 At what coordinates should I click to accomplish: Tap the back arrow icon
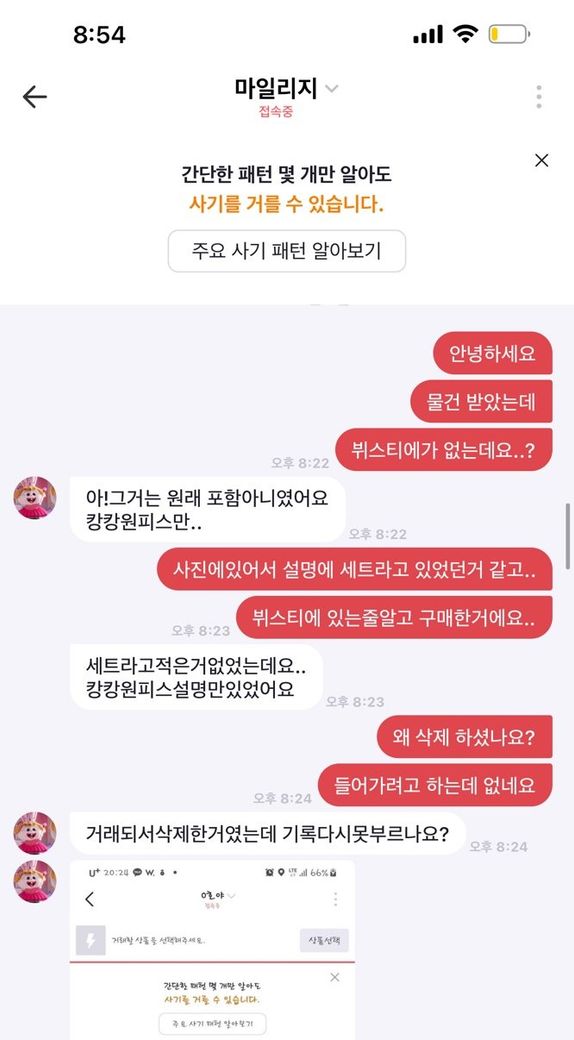[35, 97]
